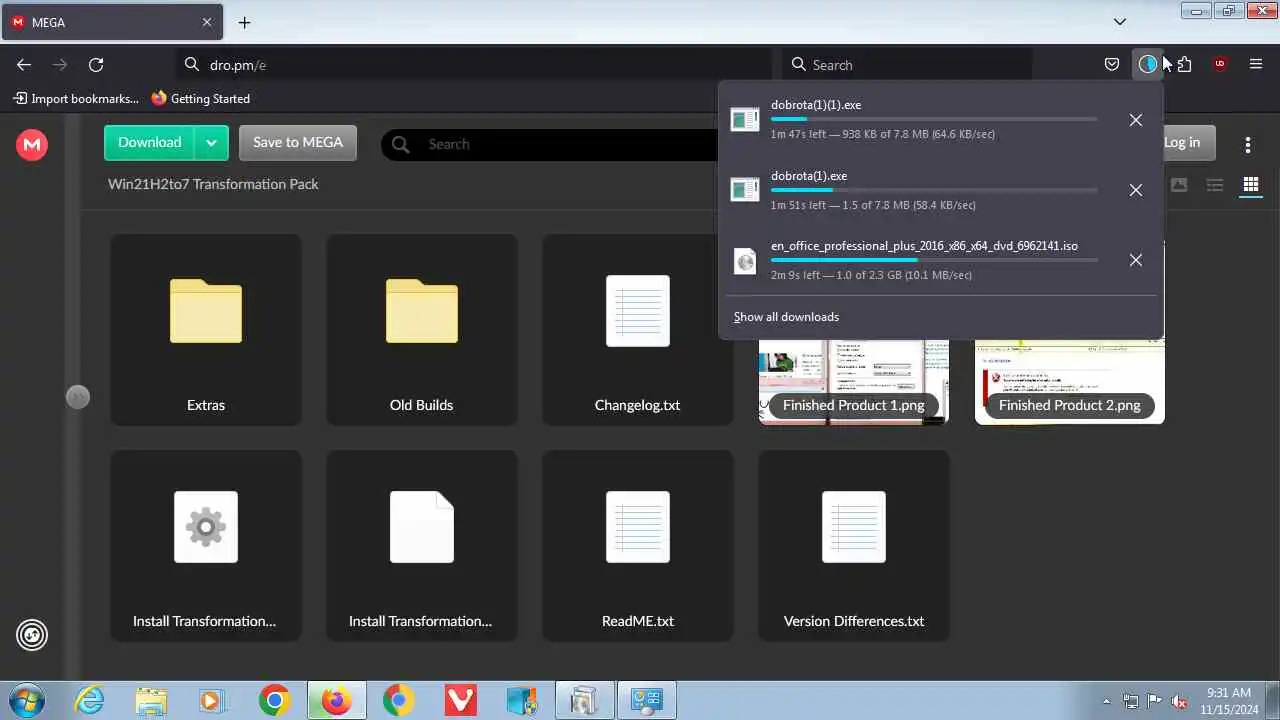Screen dimensions: 1280x720
Task: Open Vivaldi browser from taskbar
Action: point(460,700)
